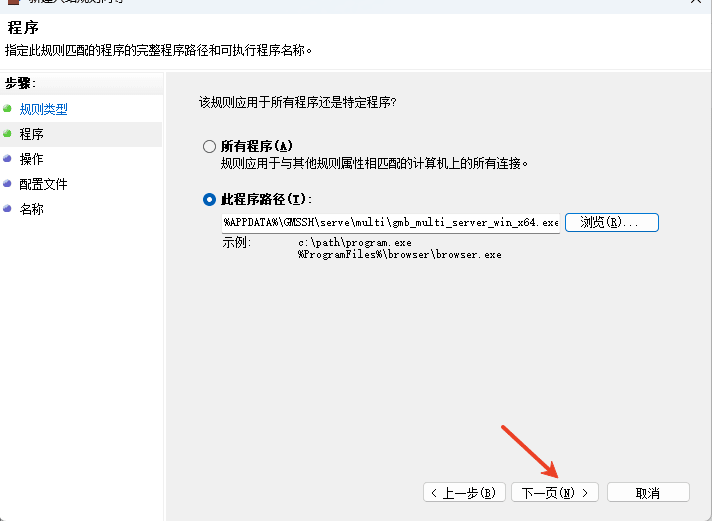Click blue bullet beside 操作
Image resolution: width=712 pixels, height=521 pixels.
7,159
